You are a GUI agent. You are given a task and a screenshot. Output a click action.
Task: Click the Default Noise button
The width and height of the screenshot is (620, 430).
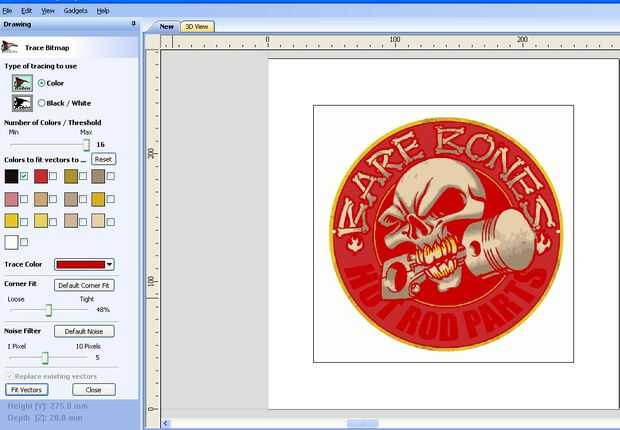(x=84, y=331)
